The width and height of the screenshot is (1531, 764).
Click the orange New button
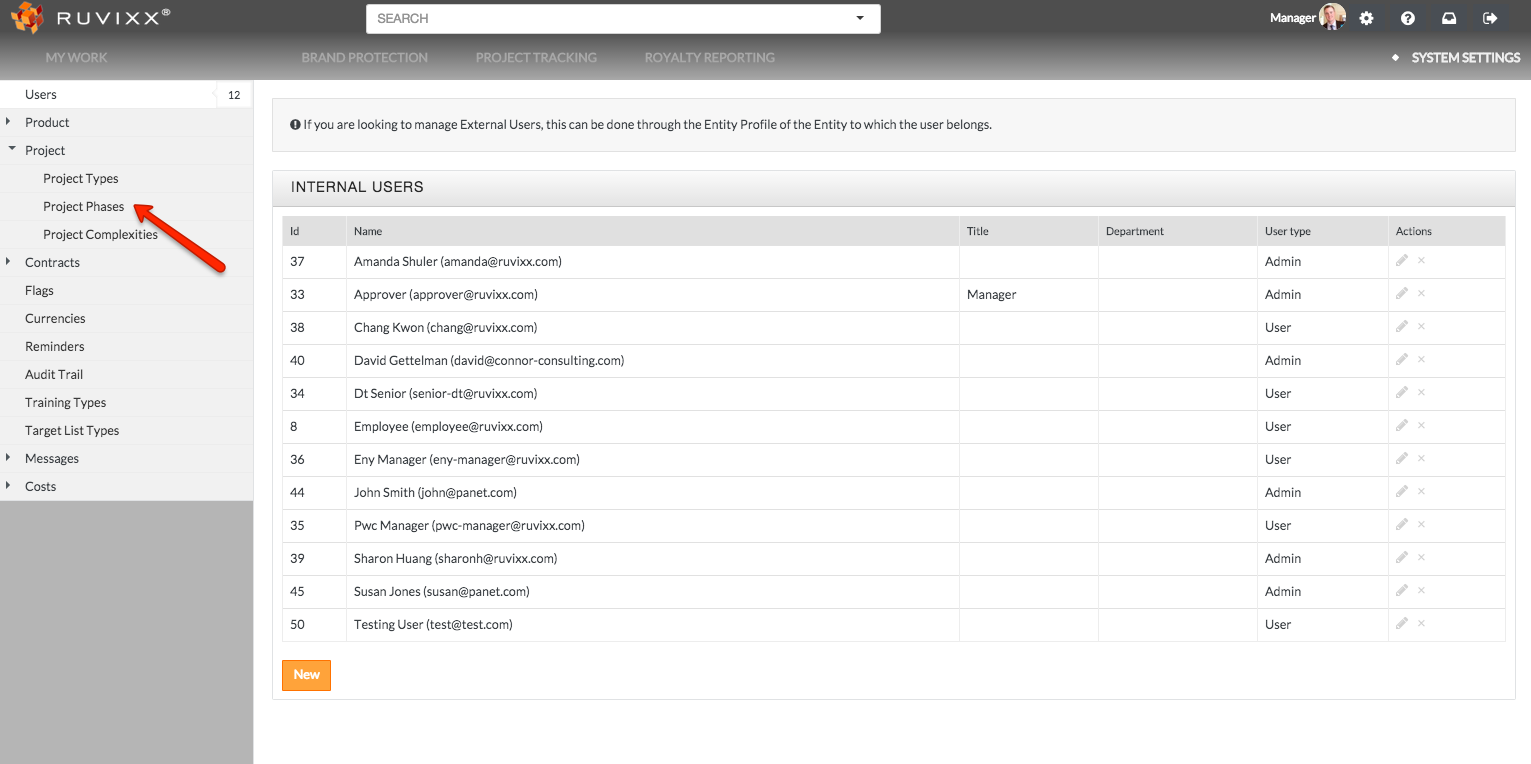coord(306,675)
